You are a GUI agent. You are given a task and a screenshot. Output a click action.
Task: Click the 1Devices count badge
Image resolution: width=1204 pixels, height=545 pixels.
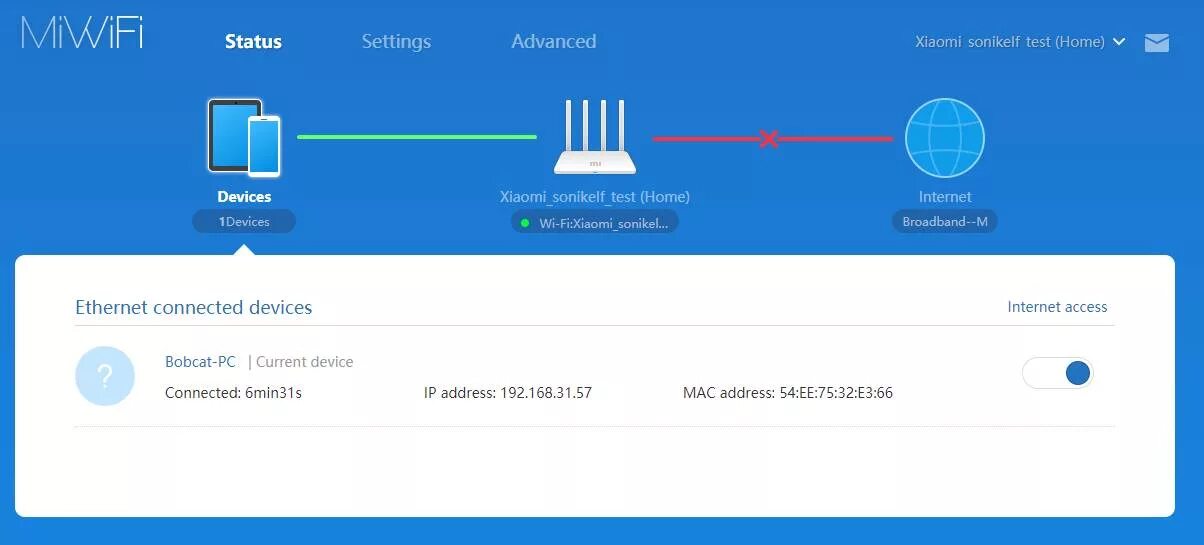[x=244, y=222]
